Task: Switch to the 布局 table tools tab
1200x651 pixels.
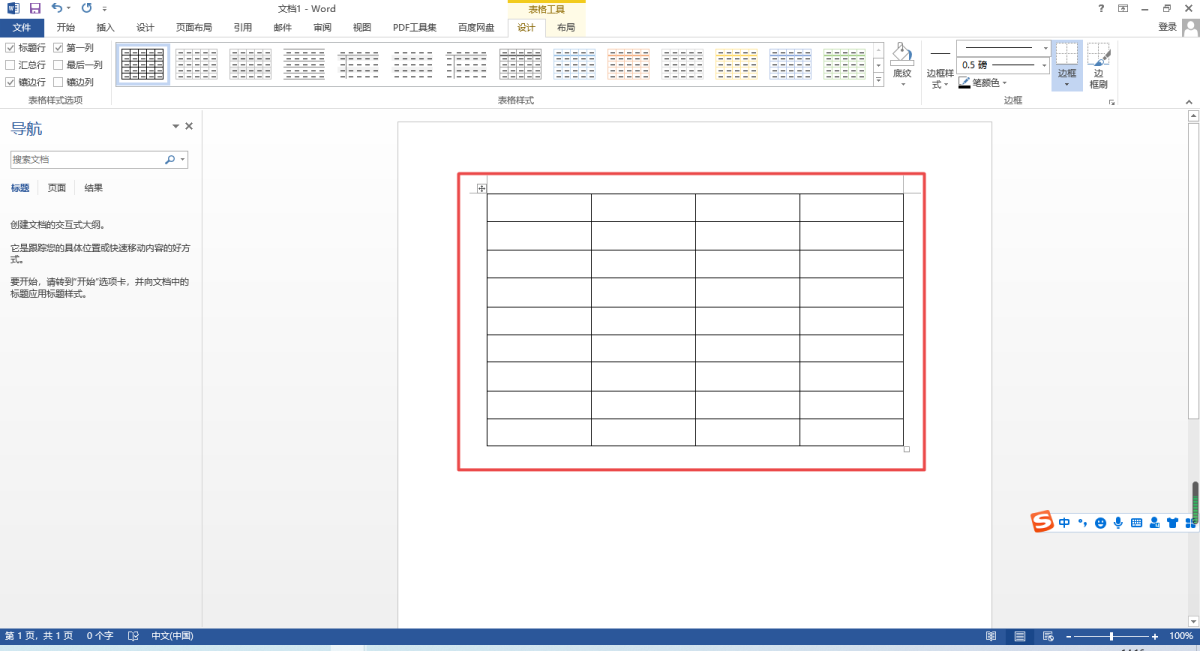Action: [x=566, y=28]
